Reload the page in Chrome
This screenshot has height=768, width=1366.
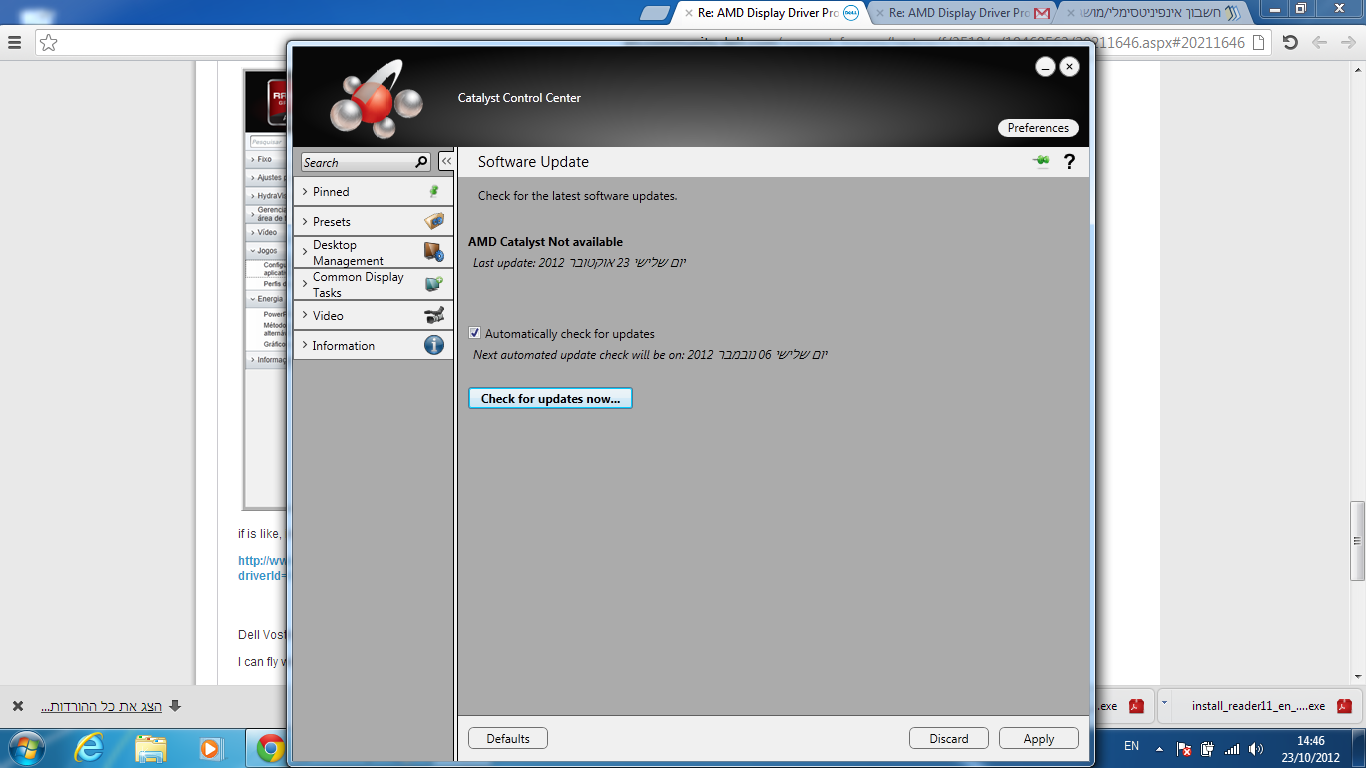[x=1290, y=42]
